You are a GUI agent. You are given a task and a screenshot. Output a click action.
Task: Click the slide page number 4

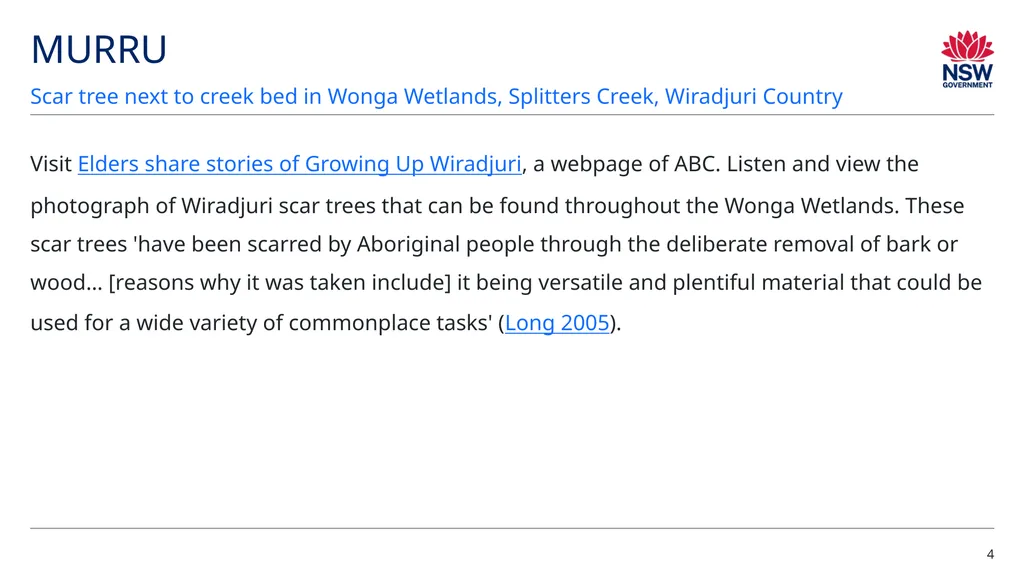click(990, 554)
